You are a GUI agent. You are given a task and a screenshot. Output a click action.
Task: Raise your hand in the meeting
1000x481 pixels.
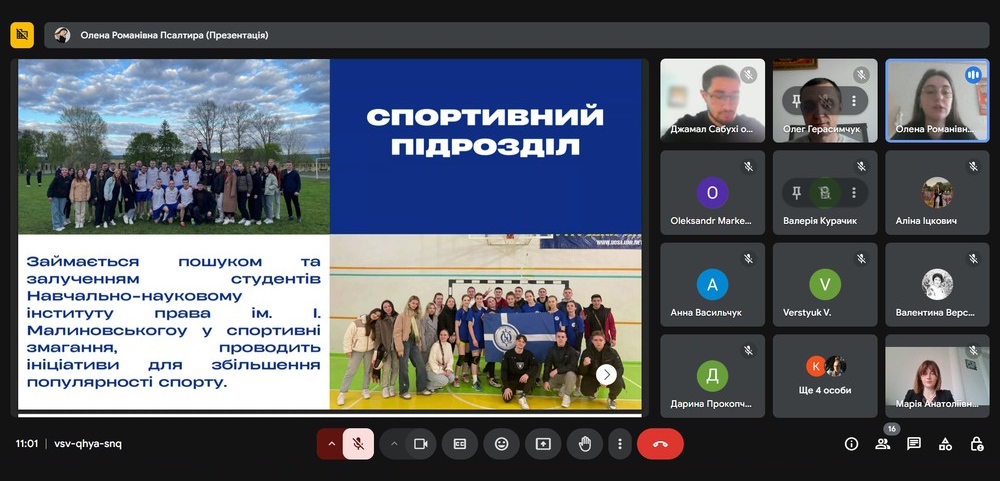tap(584, 444)
